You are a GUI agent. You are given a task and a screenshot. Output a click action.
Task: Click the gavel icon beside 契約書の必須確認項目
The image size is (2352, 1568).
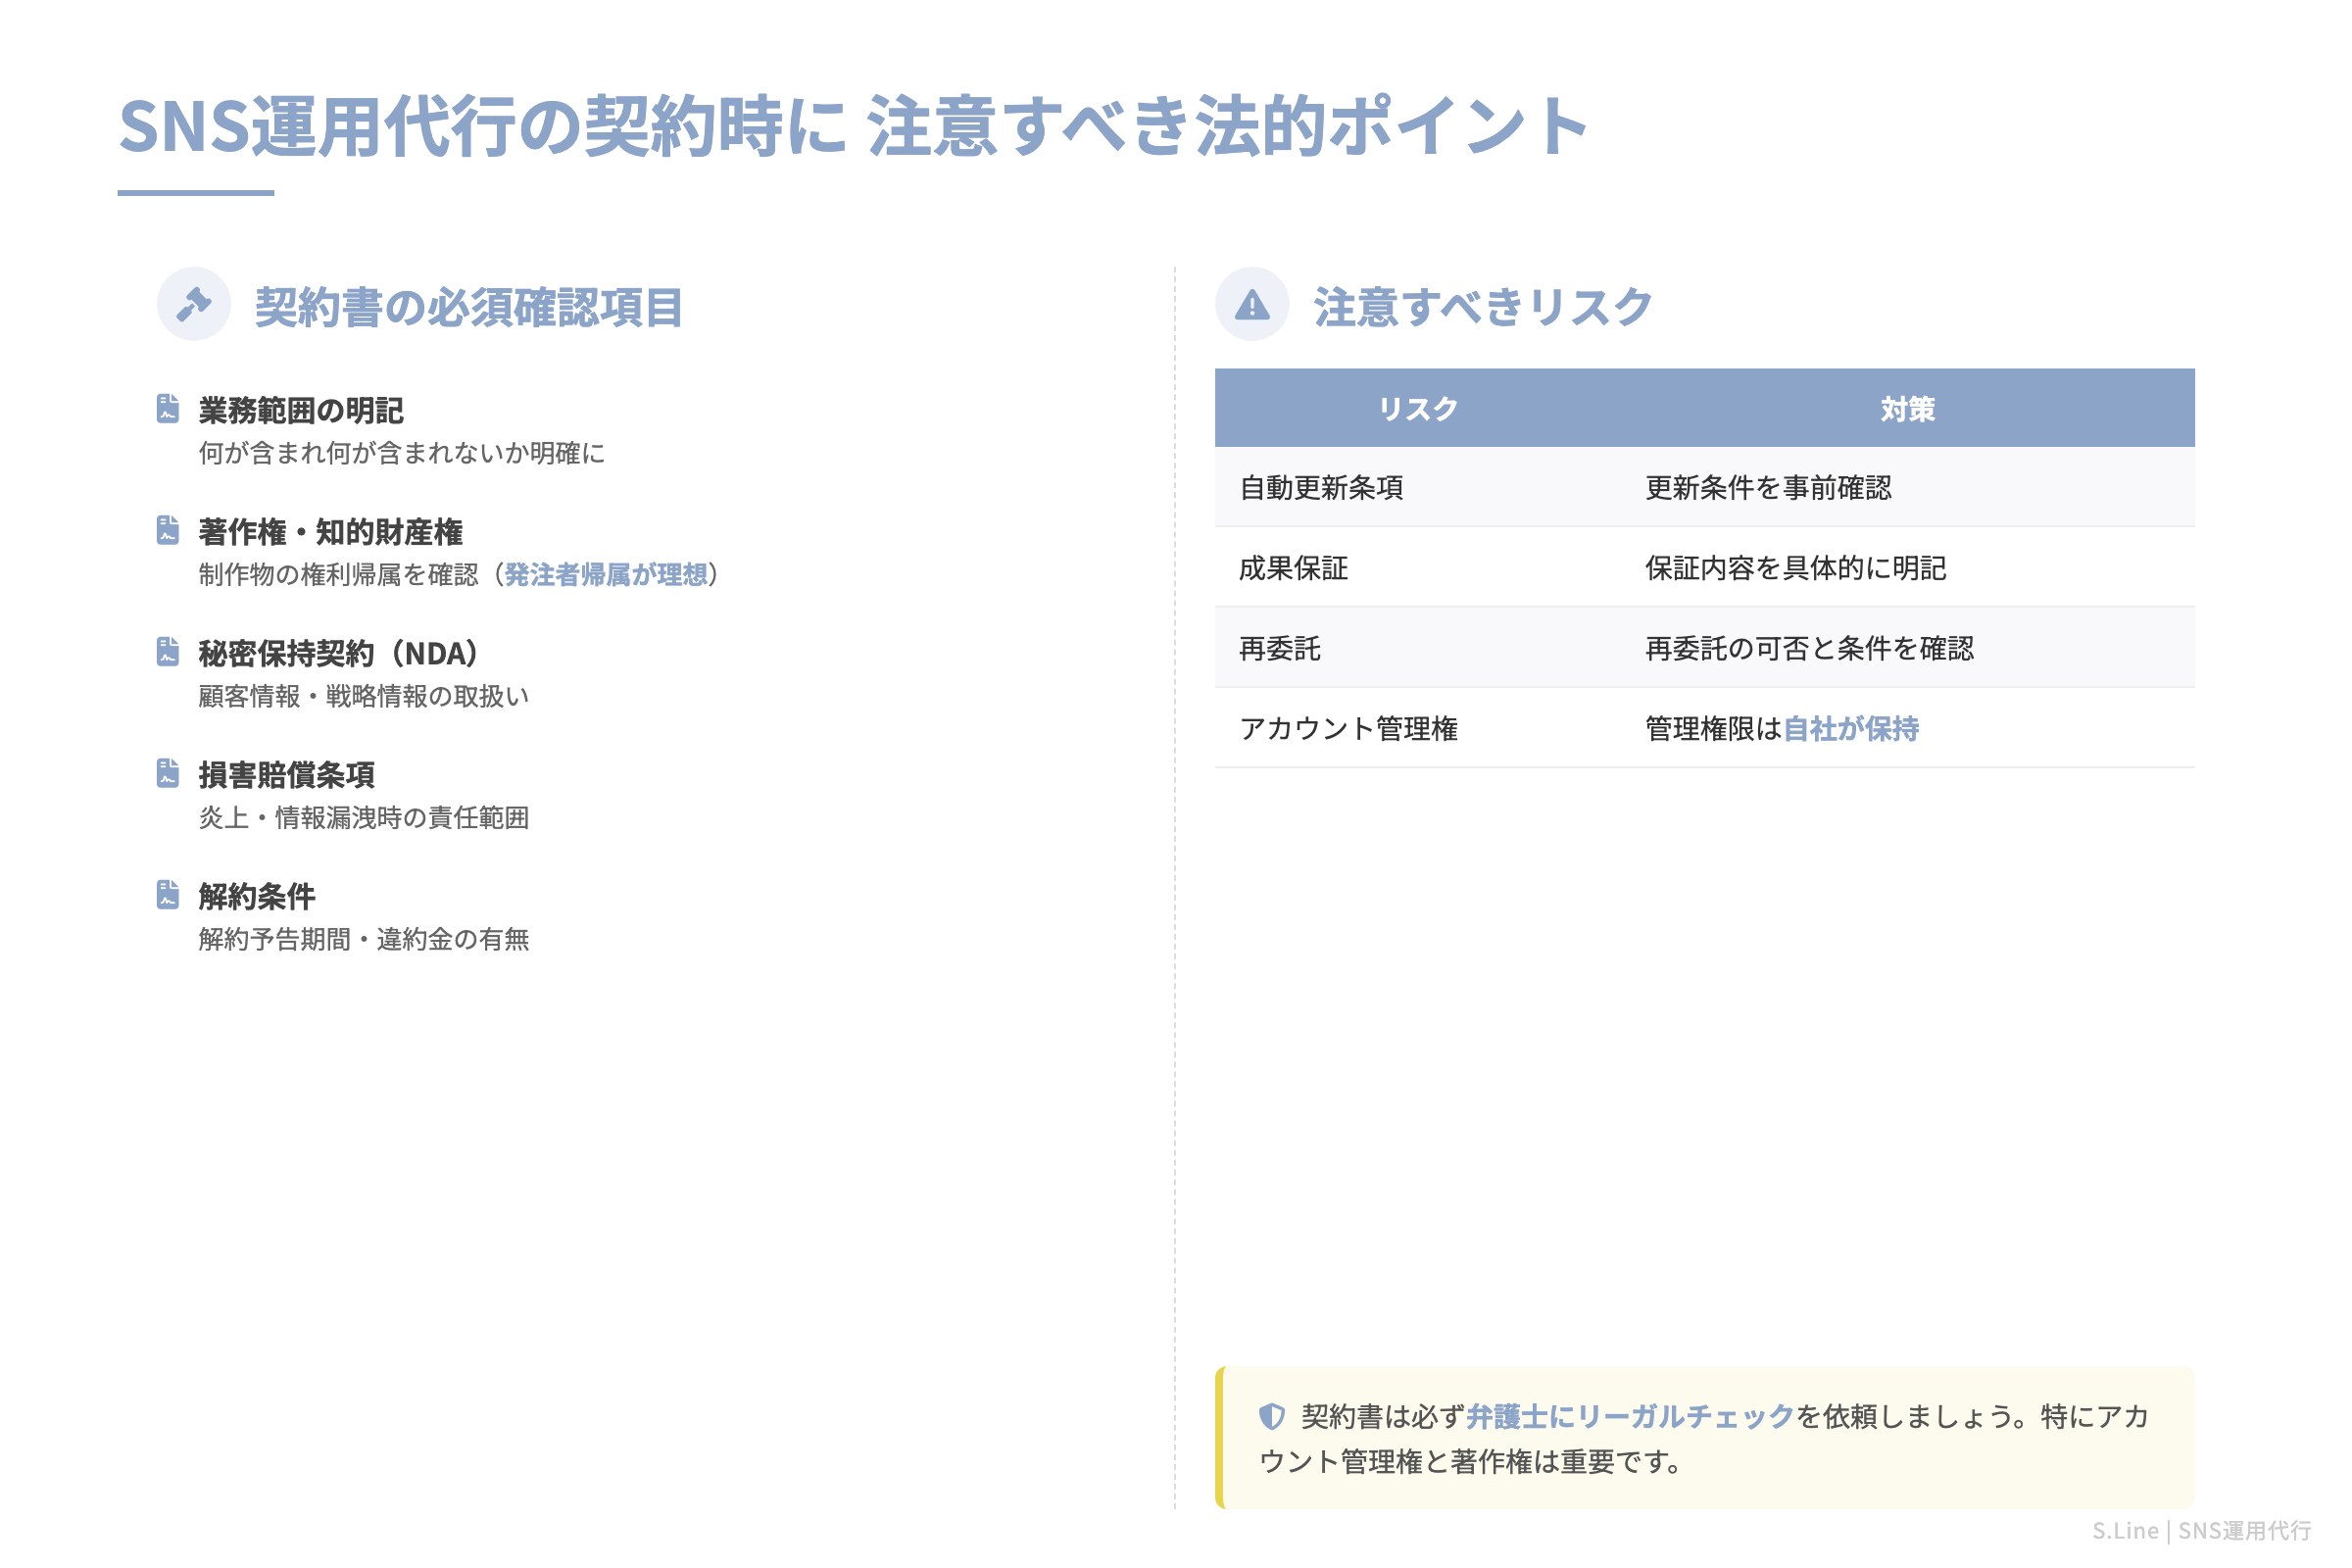[x=194, y=306]
